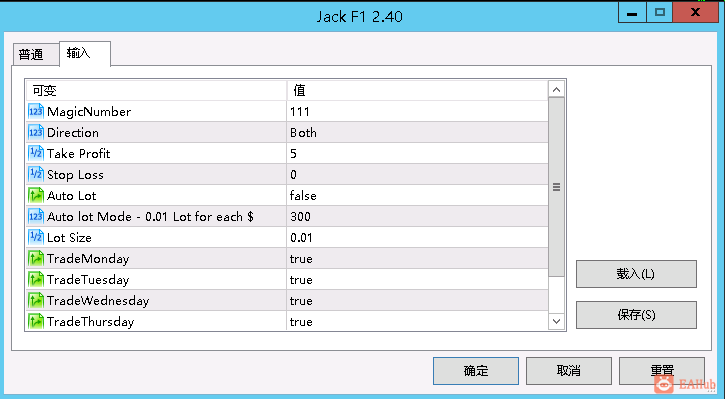Image resolution: width=725 pixels, height=399 pixels.
Task: Click the Take Profit double type icon
Action: coord(36,153)
